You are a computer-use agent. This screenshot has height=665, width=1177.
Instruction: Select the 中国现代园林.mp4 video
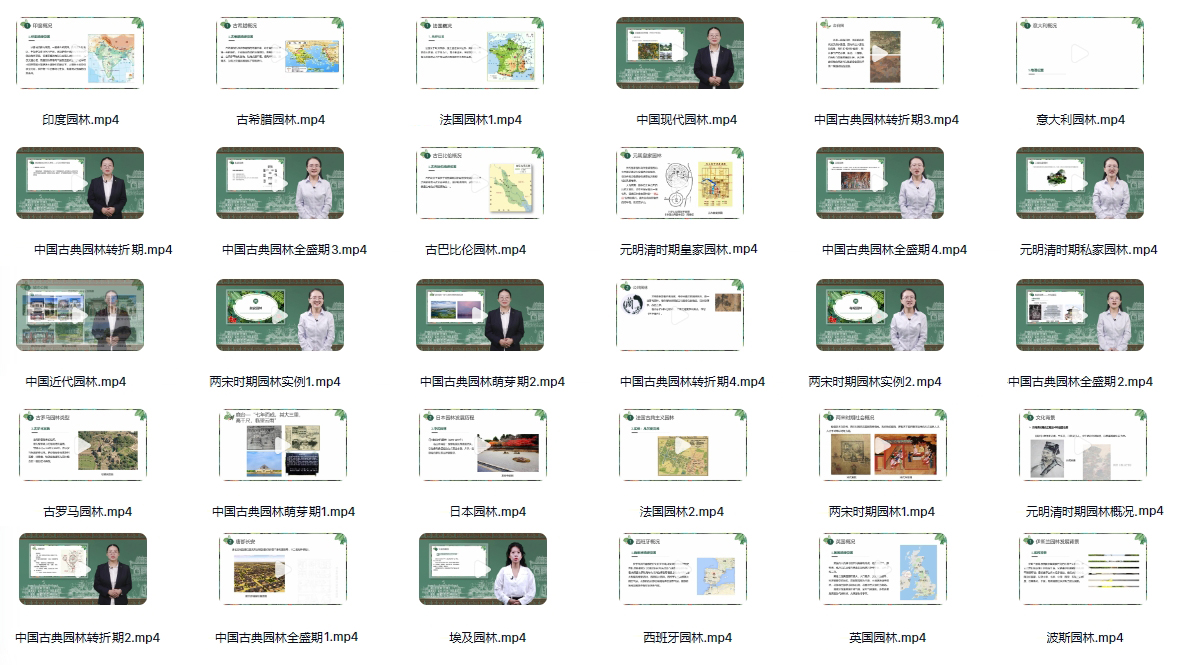(680, 53)
